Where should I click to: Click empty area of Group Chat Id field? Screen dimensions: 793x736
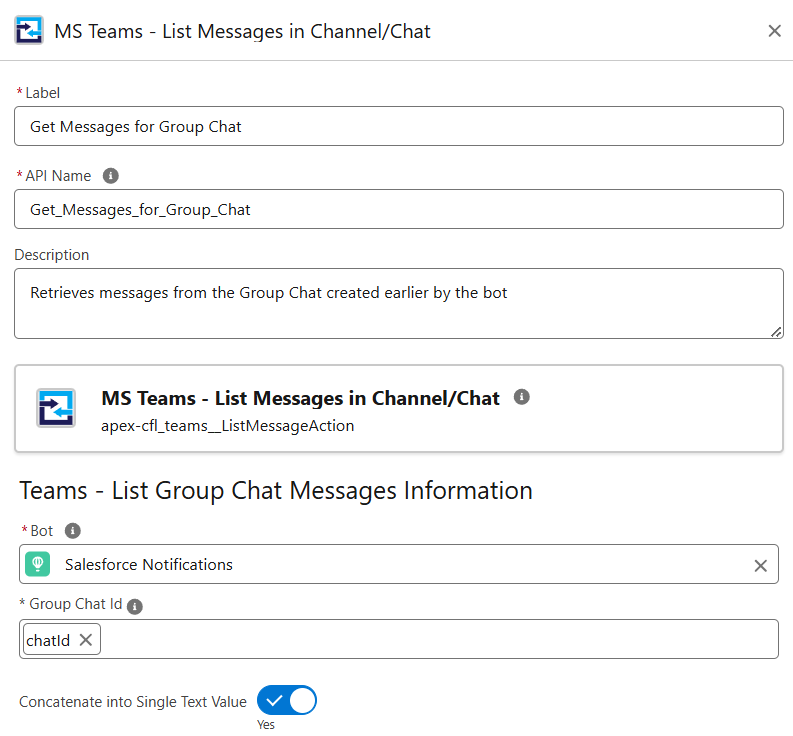439,639
